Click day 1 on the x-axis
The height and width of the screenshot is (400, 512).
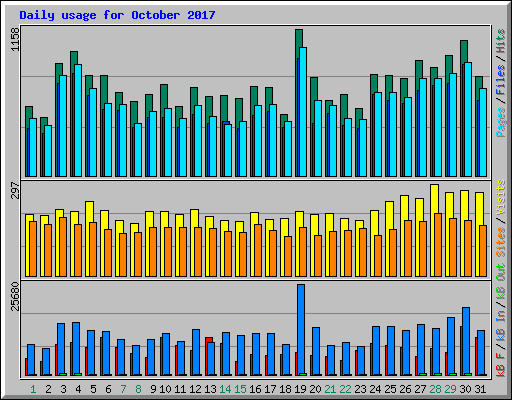33,389
